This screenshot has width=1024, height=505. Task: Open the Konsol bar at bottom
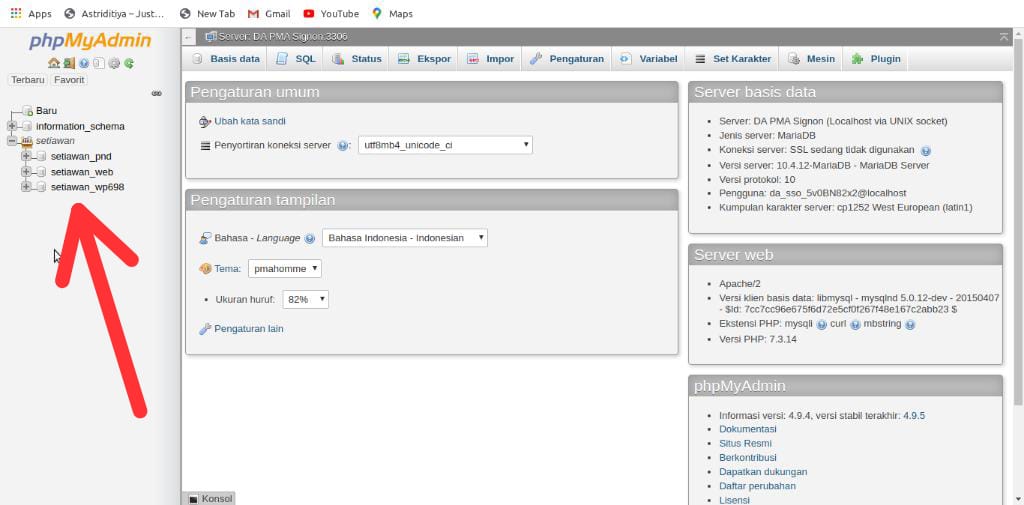click(209, 498)
